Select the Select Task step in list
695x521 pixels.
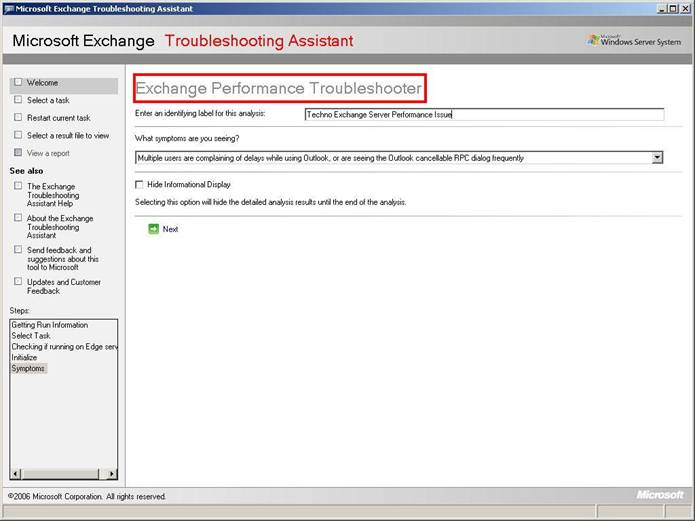[31, 336]
